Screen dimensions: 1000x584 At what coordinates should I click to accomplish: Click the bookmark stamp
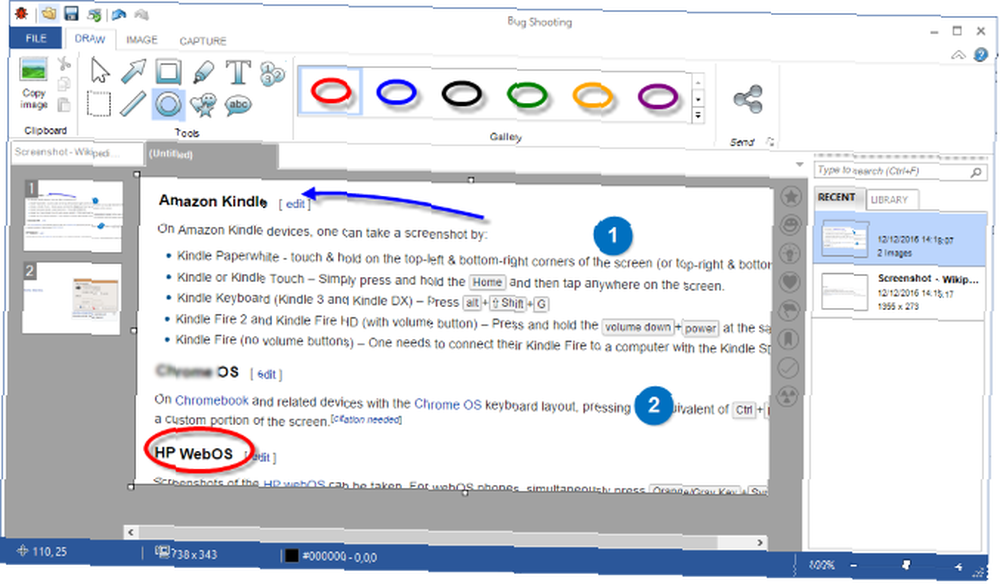tap(789, 339)
